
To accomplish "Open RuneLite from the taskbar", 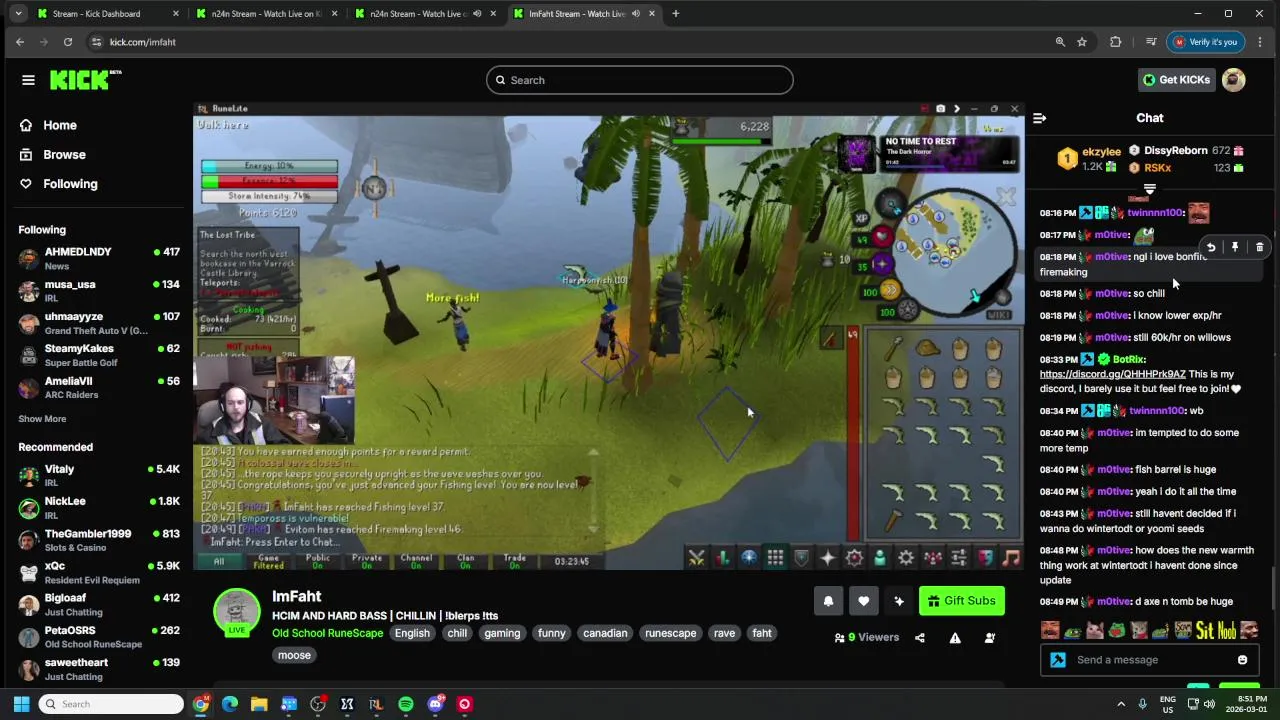I will 376,704.
